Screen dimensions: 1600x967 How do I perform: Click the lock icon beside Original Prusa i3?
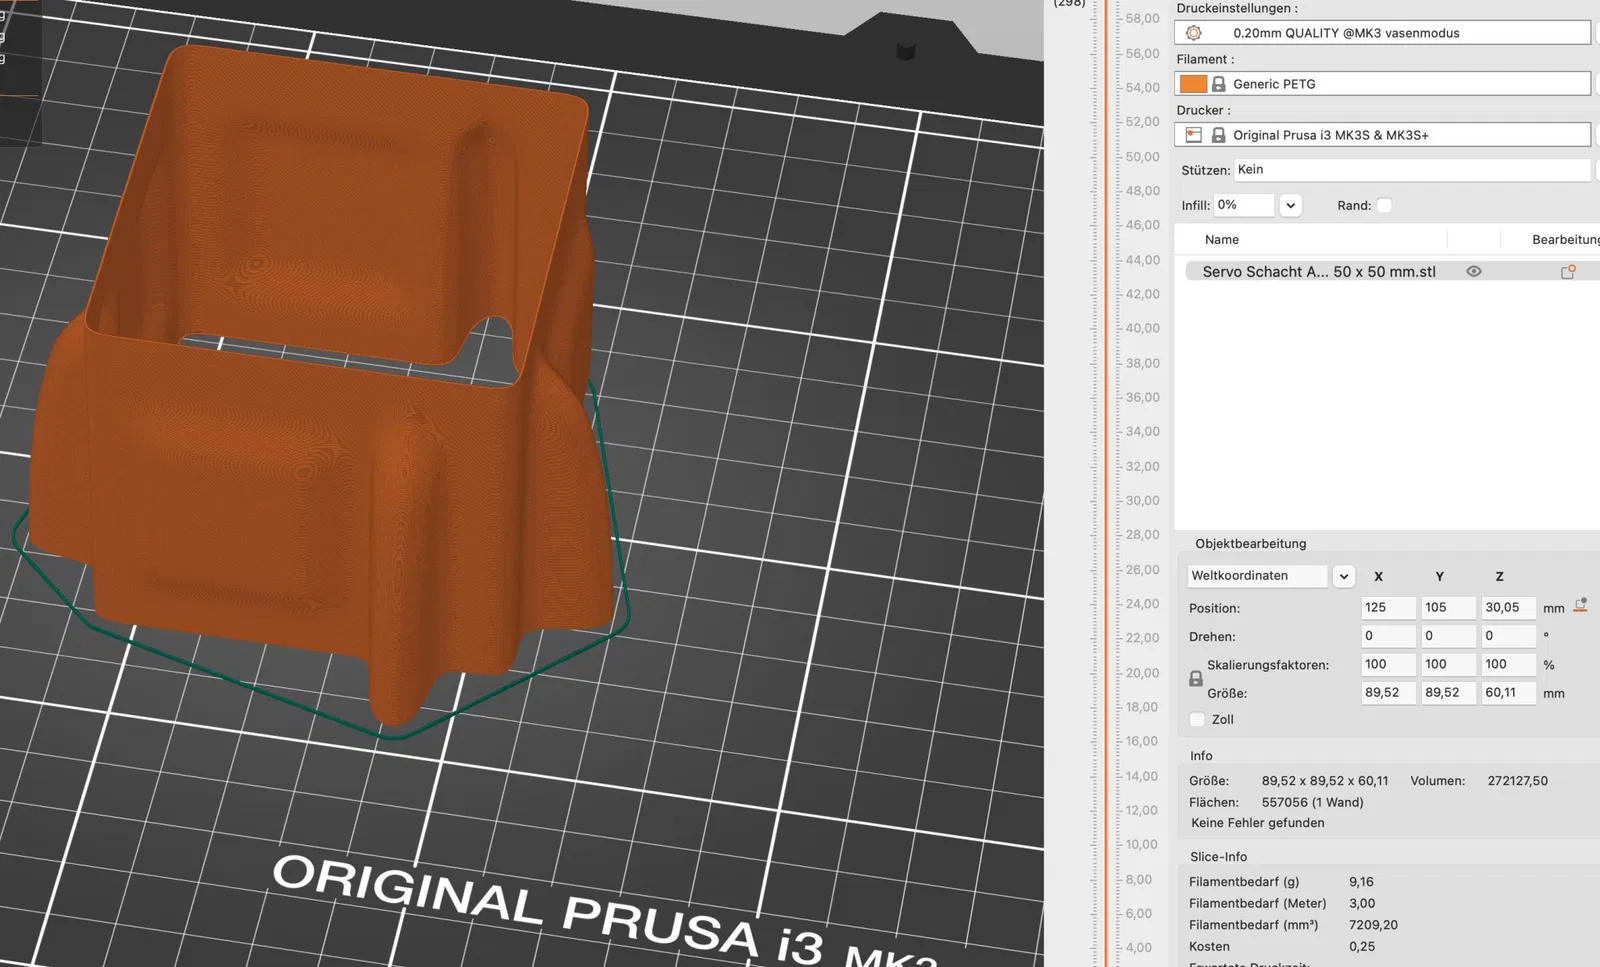[x=1218, y=135]
